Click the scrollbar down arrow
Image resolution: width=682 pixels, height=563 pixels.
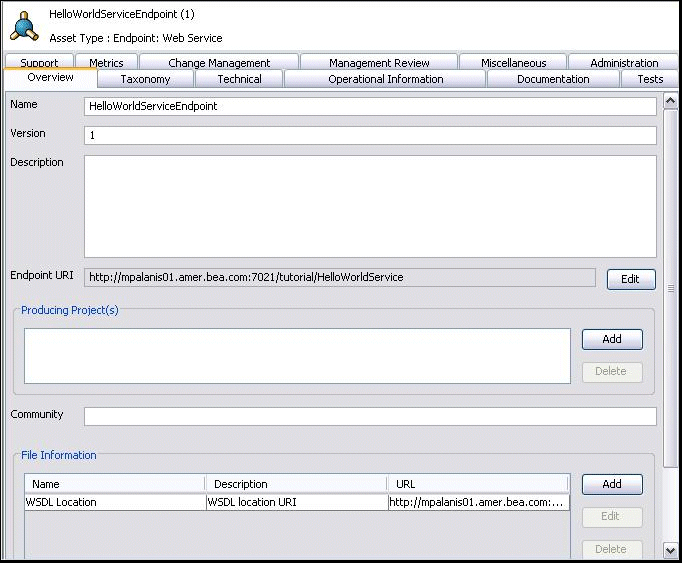tap(670, 550)
